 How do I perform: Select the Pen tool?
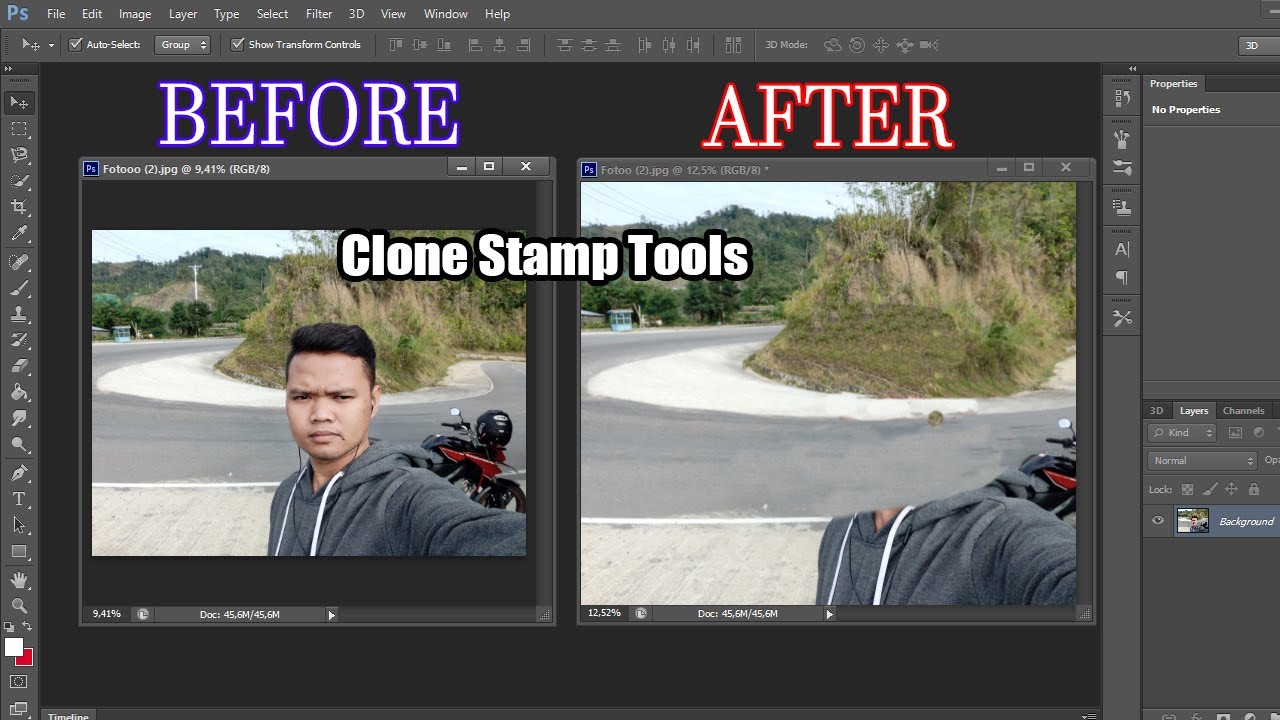pyautogui.click(x=19, y=472)
